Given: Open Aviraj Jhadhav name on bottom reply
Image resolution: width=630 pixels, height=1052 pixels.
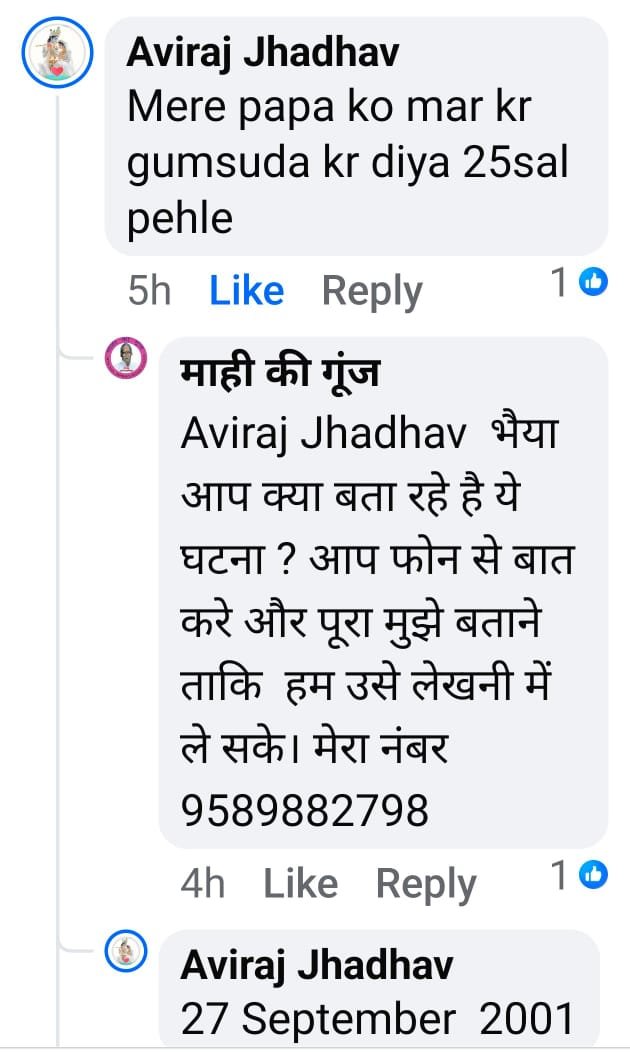Looking at the screenshot, I should [x=317, y=964].
